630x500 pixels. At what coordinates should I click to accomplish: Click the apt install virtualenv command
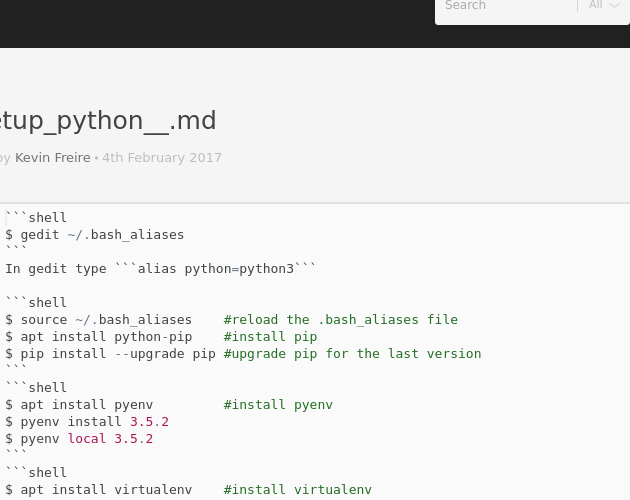tap(98, 490)
